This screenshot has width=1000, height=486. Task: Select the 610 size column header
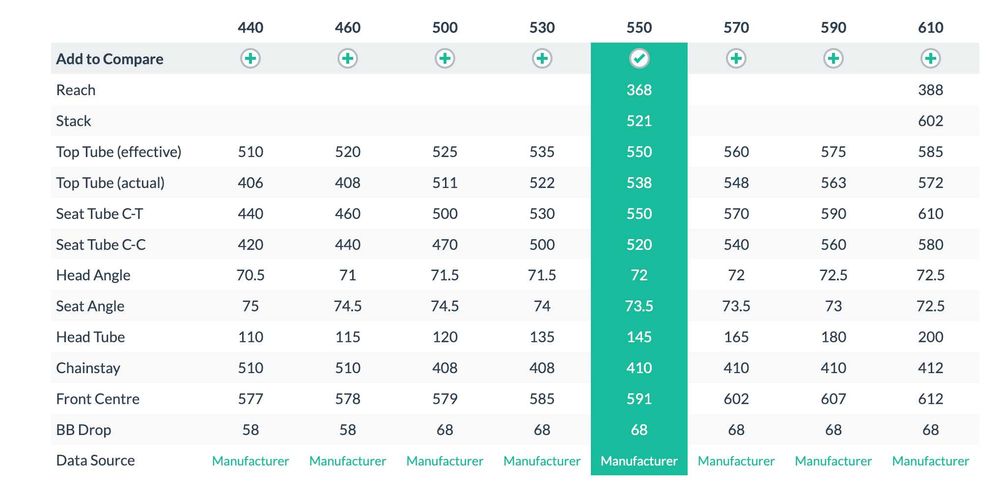pos(930,28)
